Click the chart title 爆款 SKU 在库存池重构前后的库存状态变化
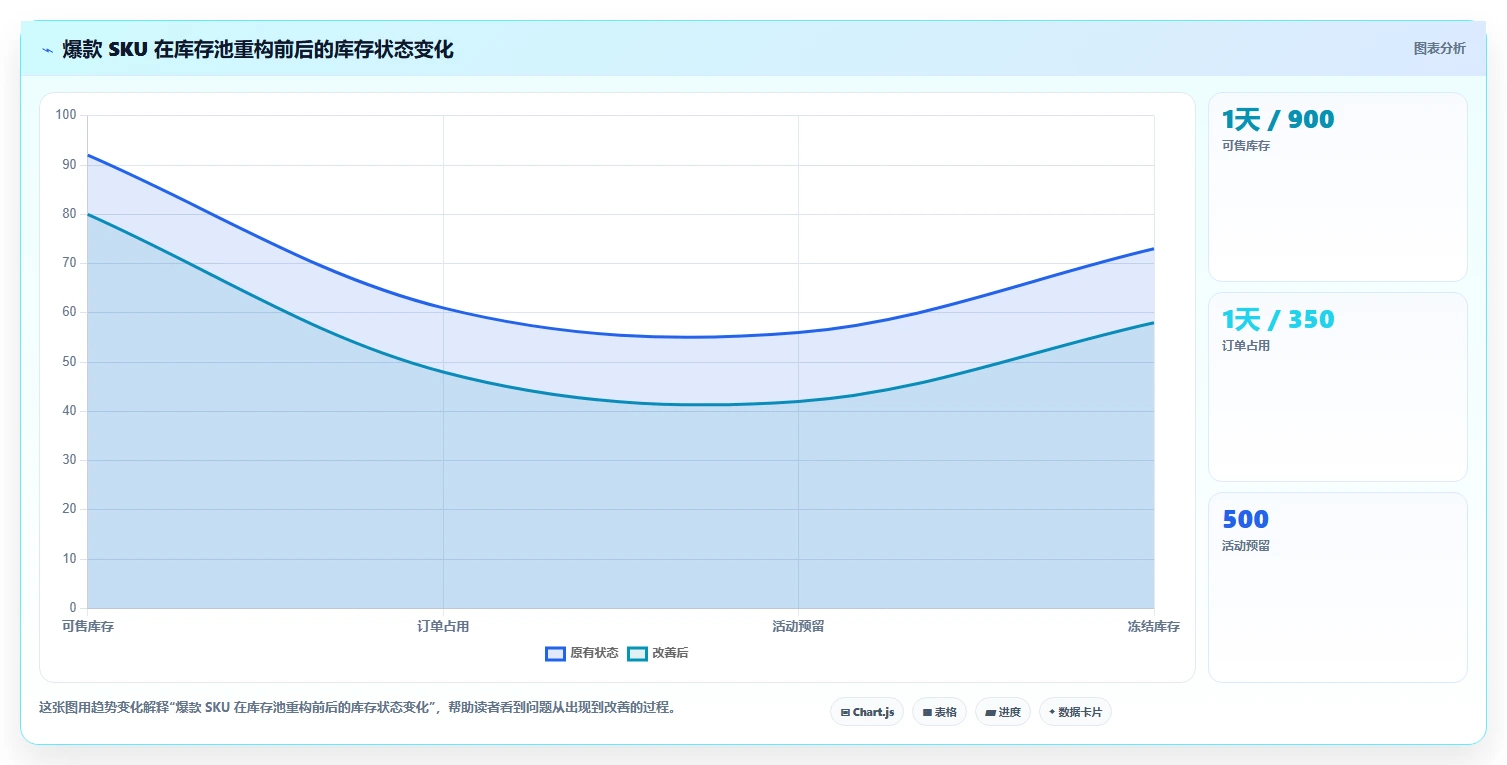This screenshot has width=1507, height=765. click(258, 50)
